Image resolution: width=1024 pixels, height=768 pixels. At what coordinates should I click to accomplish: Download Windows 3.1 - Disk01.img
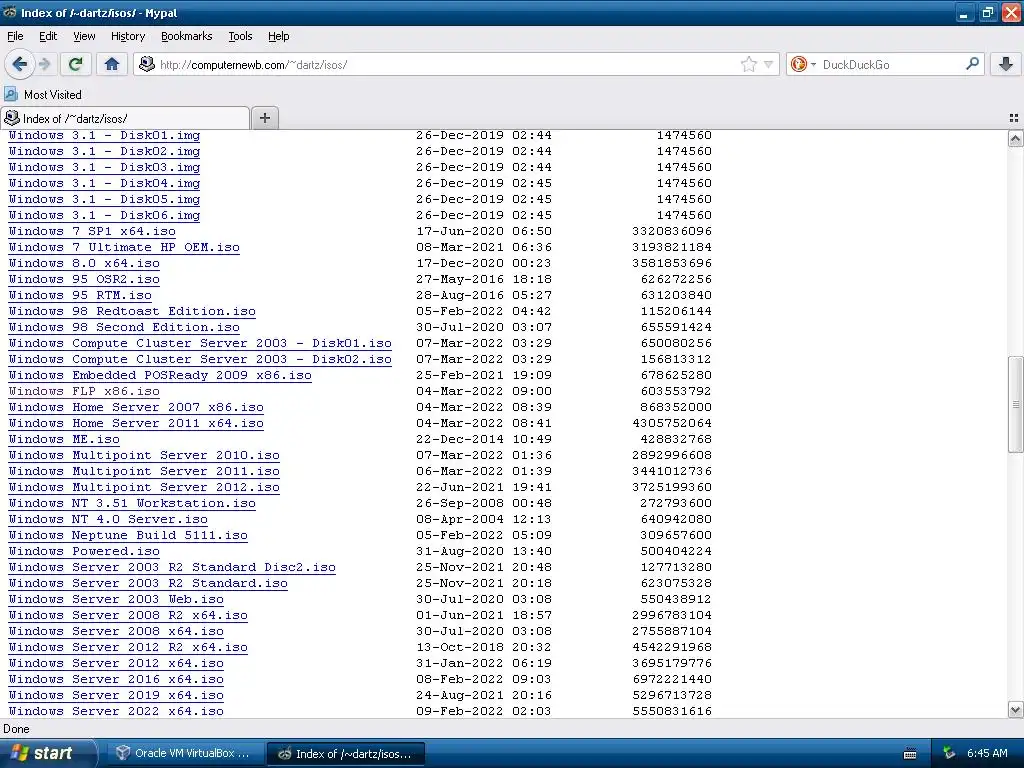(x=104, y=135)
